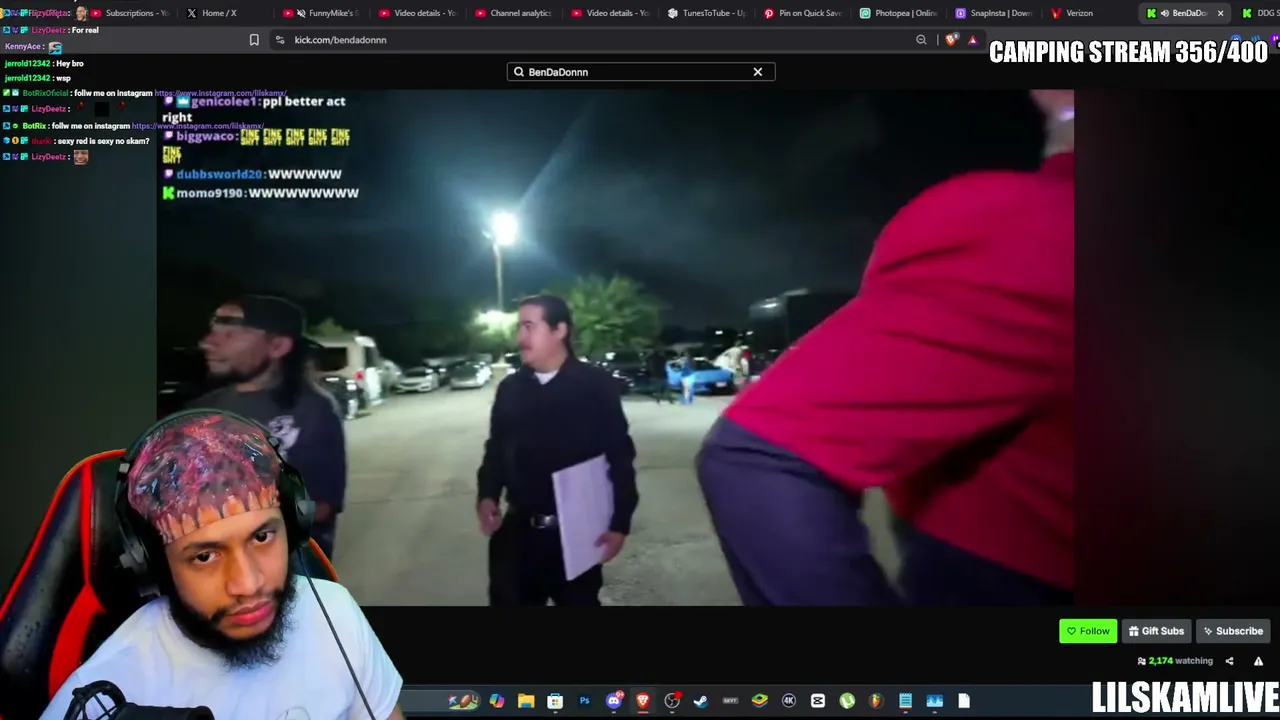Click the Brave browser taskbar icon
The width and height of the screenshot is (1280, 720).
(643, 701)
